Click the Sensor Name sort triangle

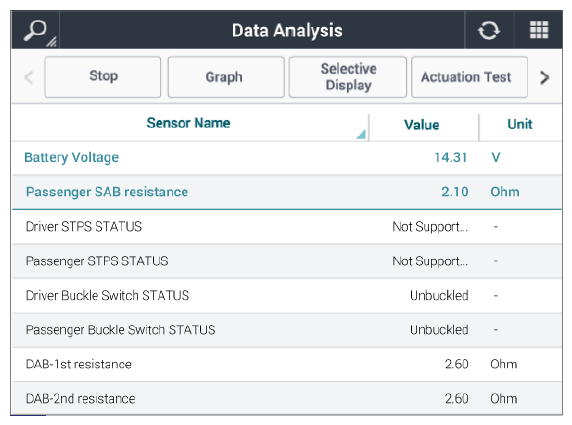point(361,134)
